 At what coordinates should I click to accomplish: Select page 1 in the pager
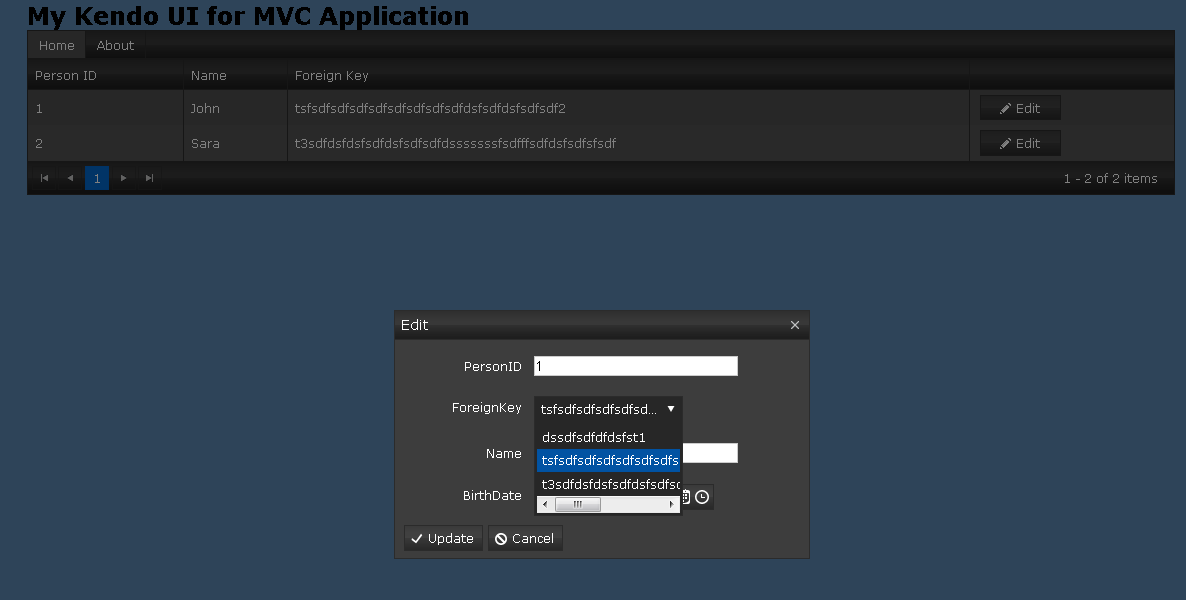[97, 179]
